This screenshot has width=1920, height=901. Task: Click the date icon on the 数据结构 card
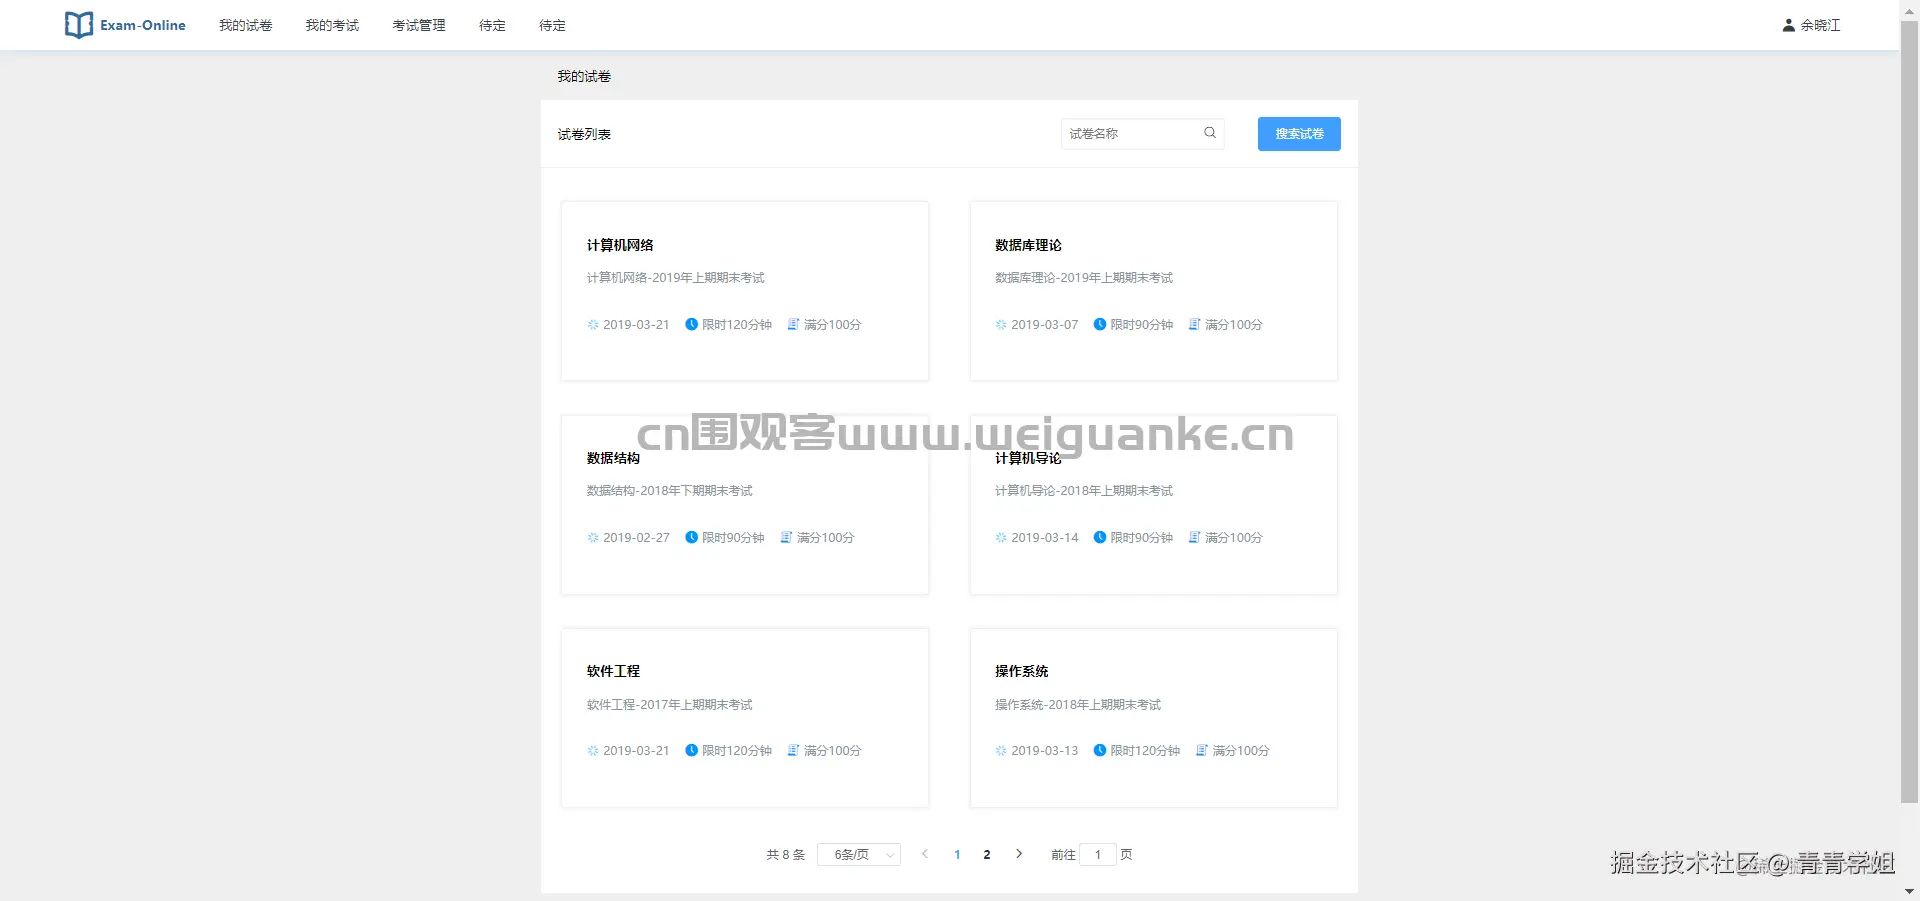click(593, 538)
